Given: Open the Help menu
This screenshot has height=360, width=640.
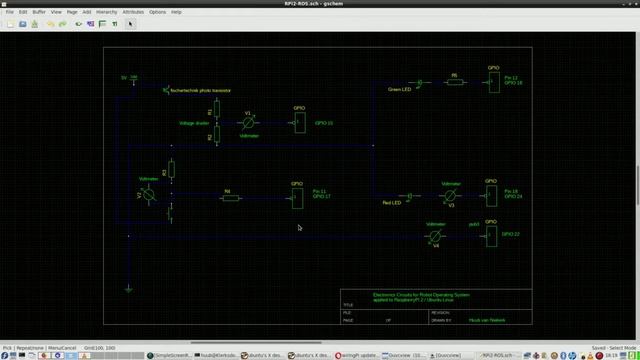Looking at the screenshot, I should pyautogui.click(x=176, y=12).
